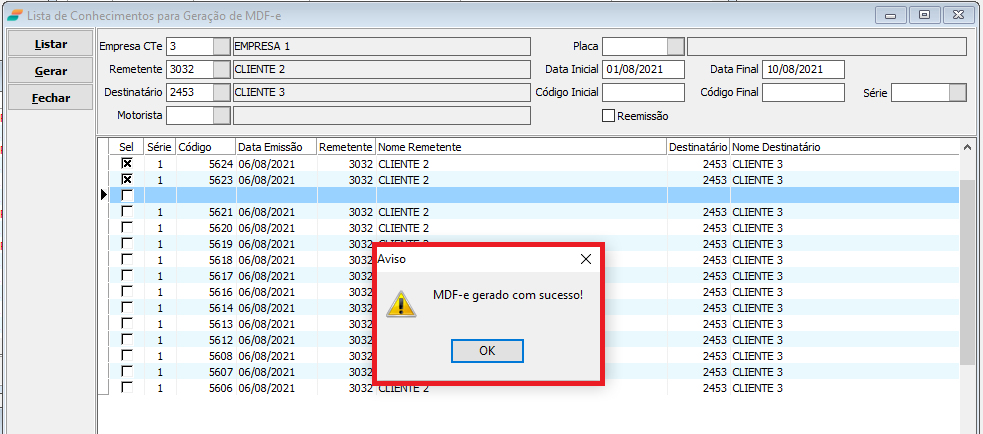Click the warning icon in Aviso dialog
The image size is (983, 434).
tap(401, 303)
